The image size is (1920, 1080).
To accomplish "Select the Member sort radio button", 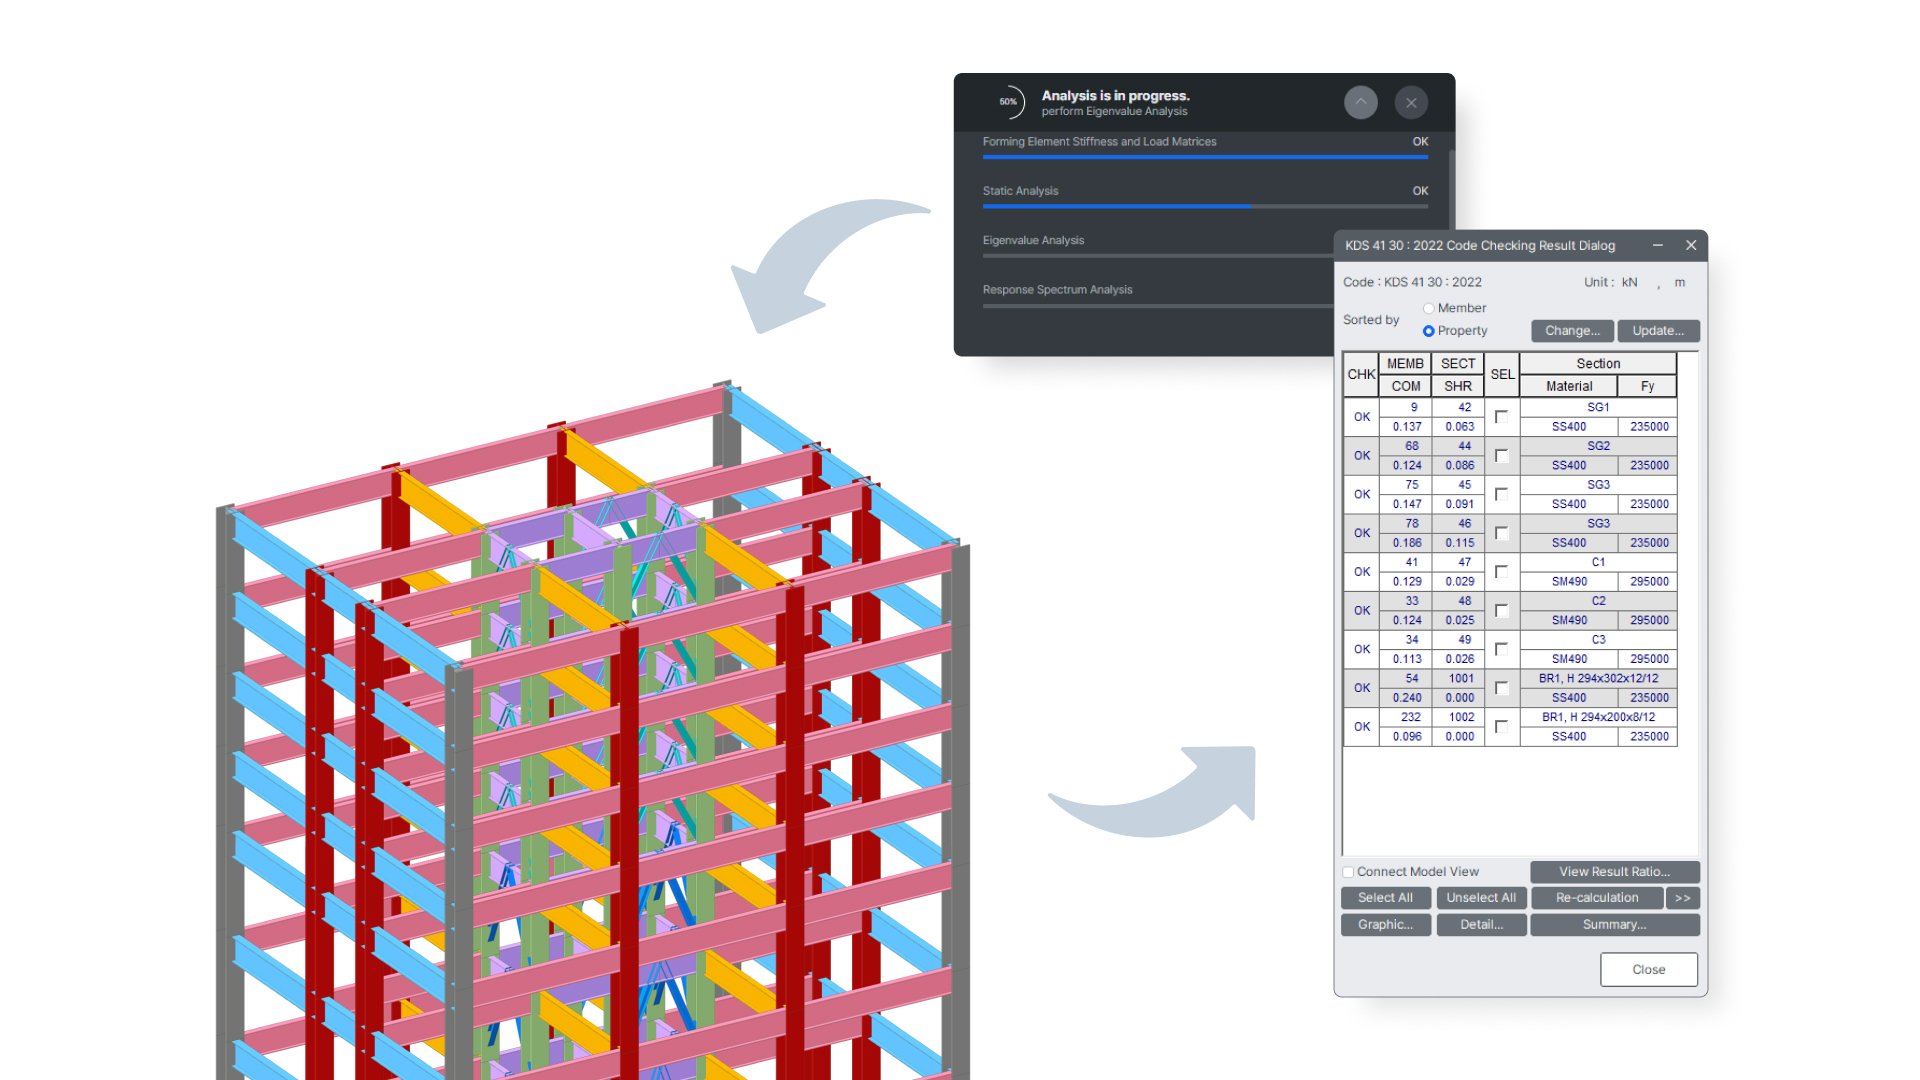I will coord(1428,308).
